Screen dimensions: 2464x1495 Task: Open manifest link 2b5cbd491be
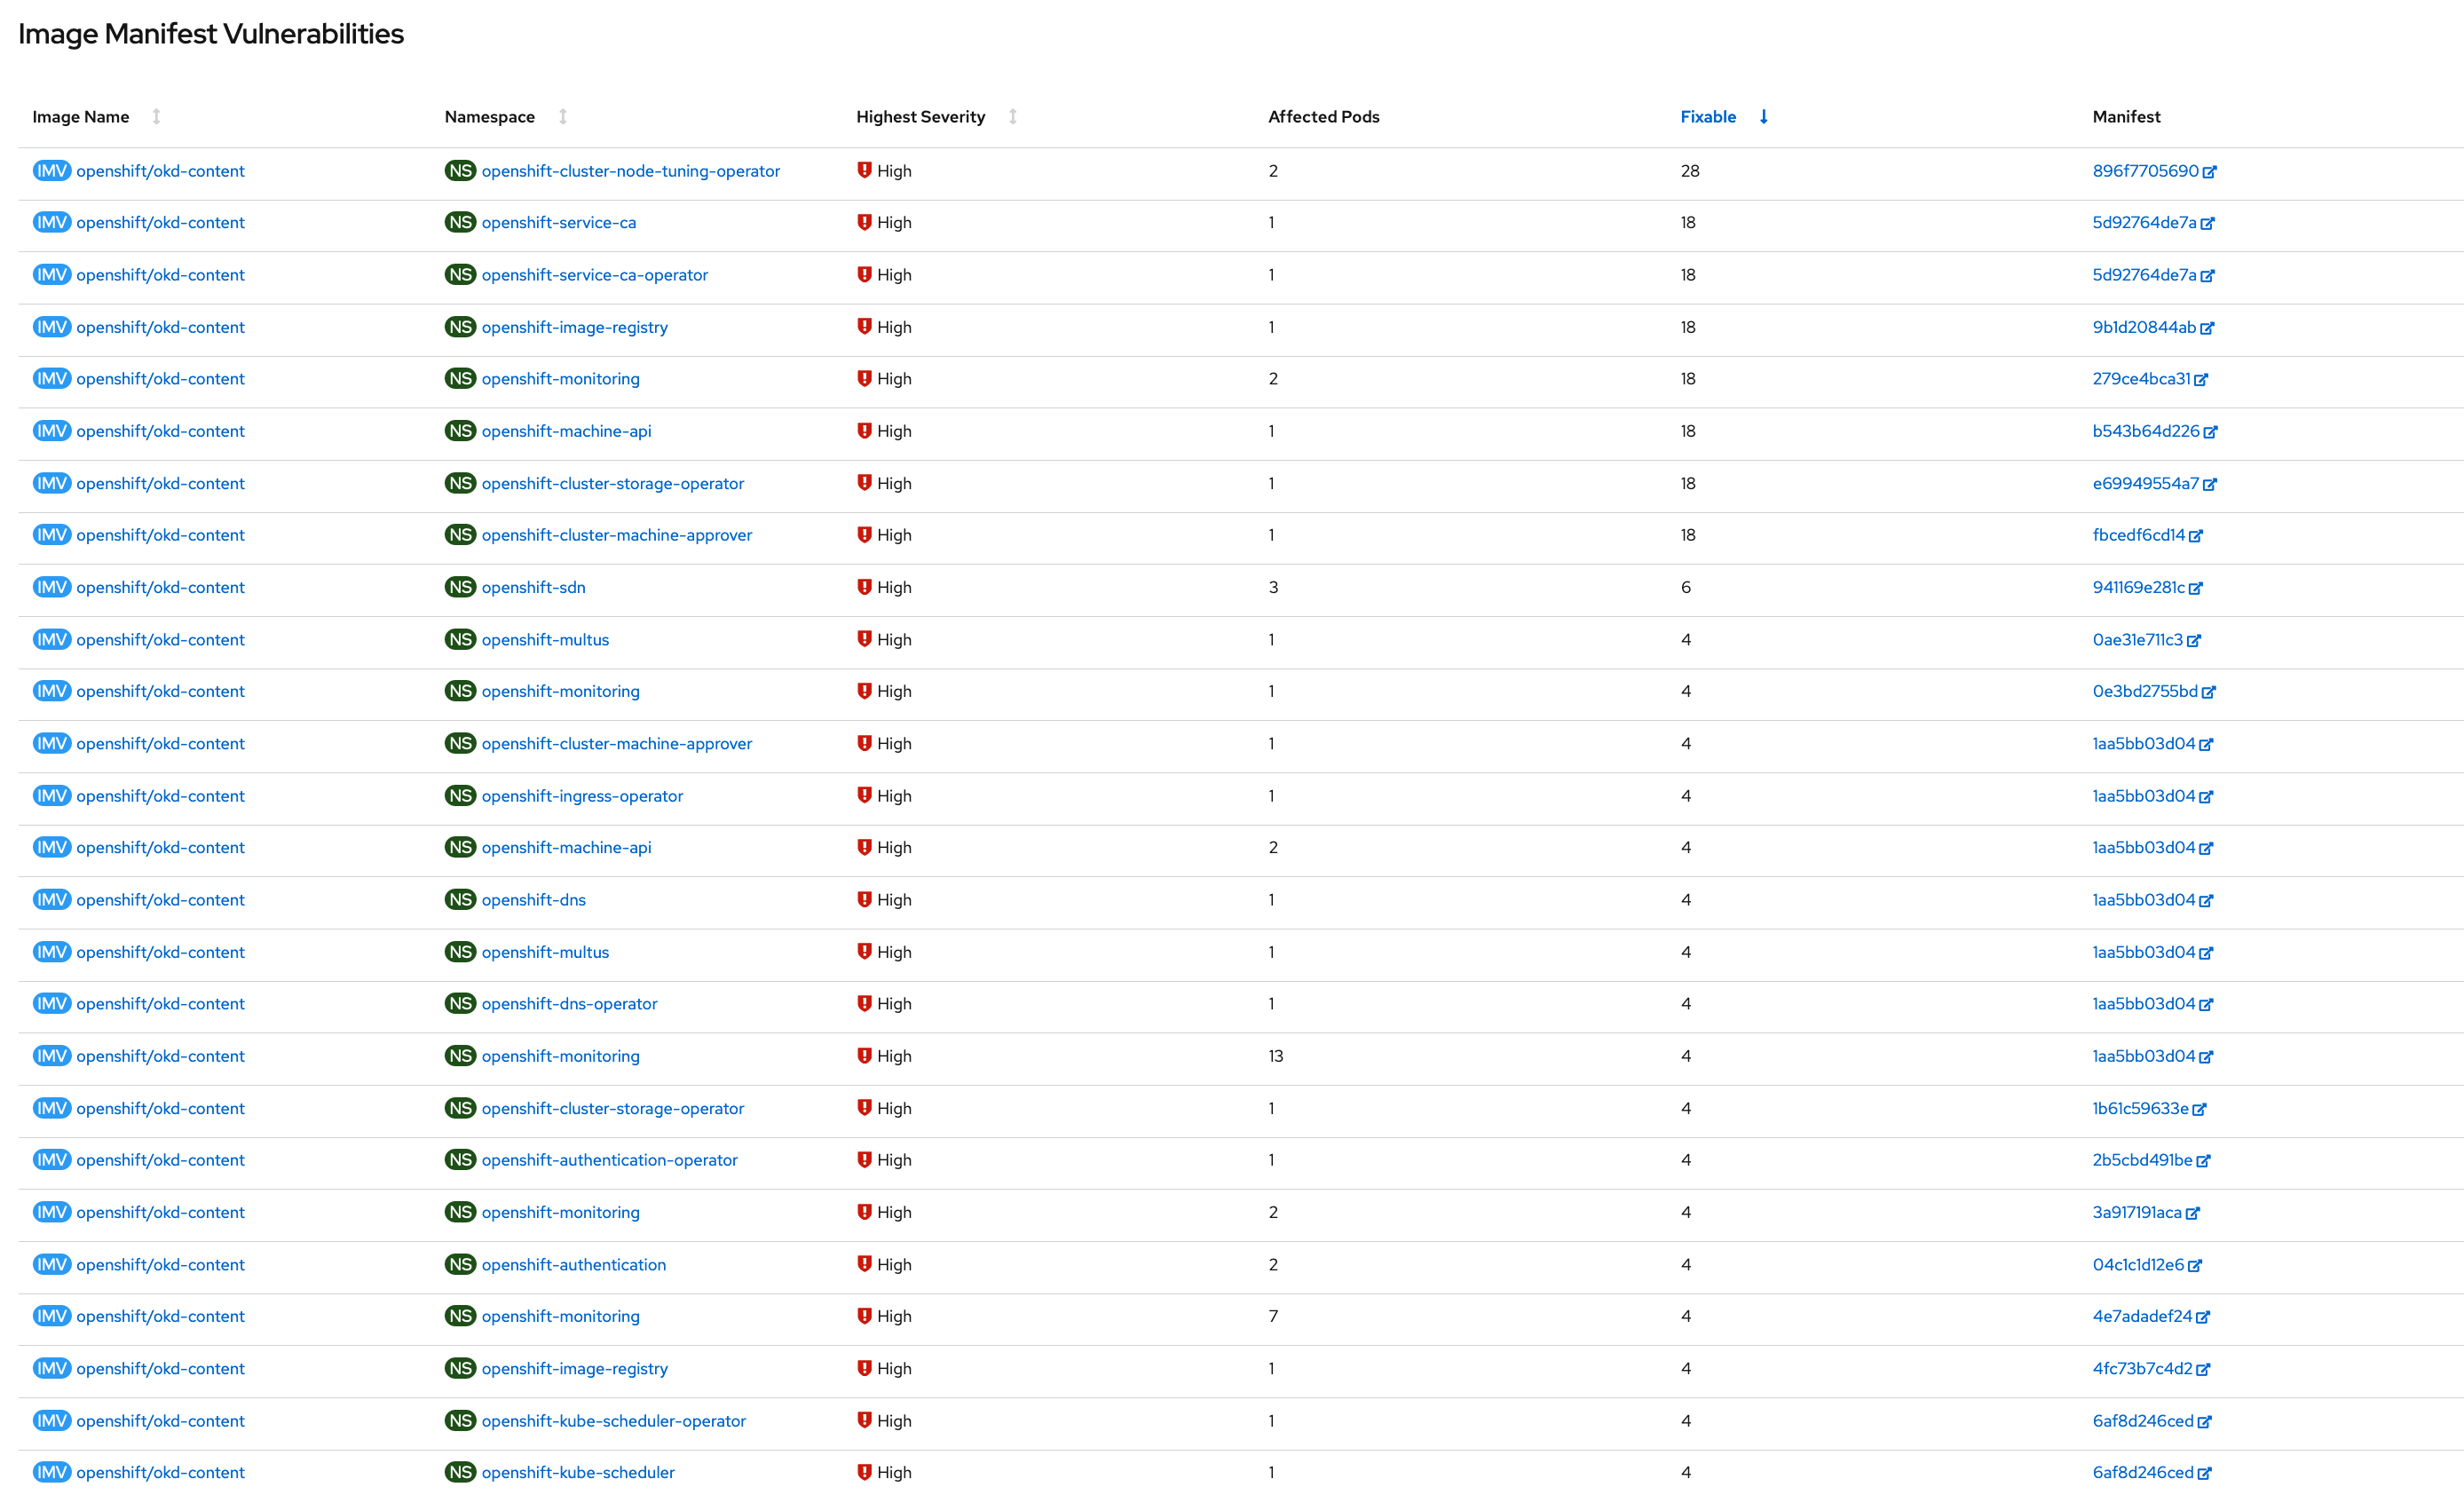coord(2142,1160)
